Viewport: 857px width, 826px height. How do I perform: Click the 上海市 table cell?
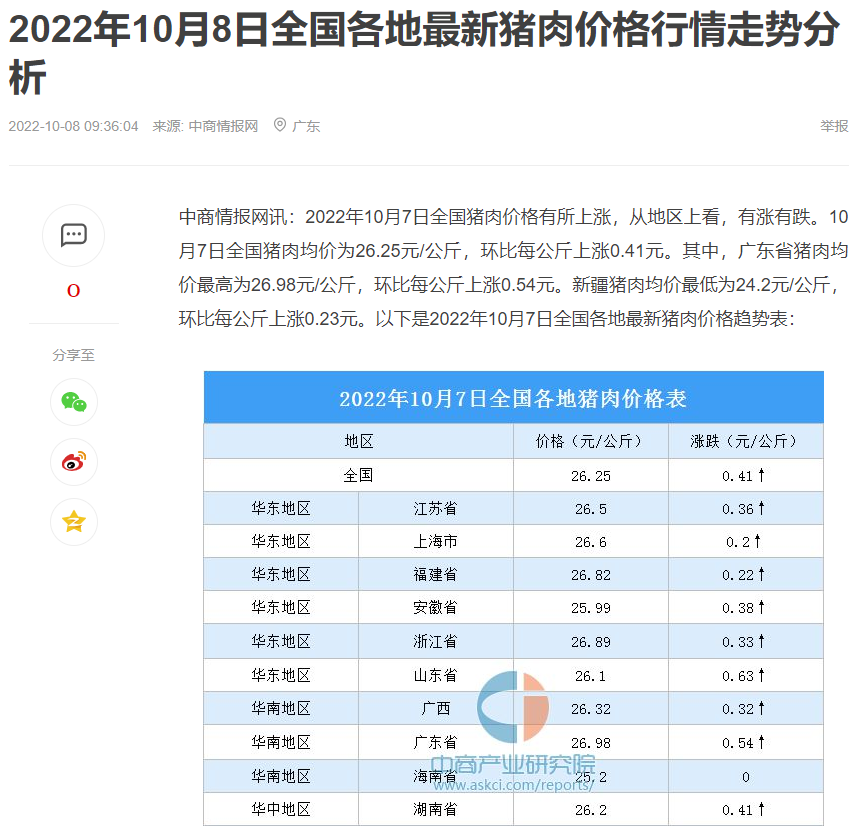click(x=435, y=541)
